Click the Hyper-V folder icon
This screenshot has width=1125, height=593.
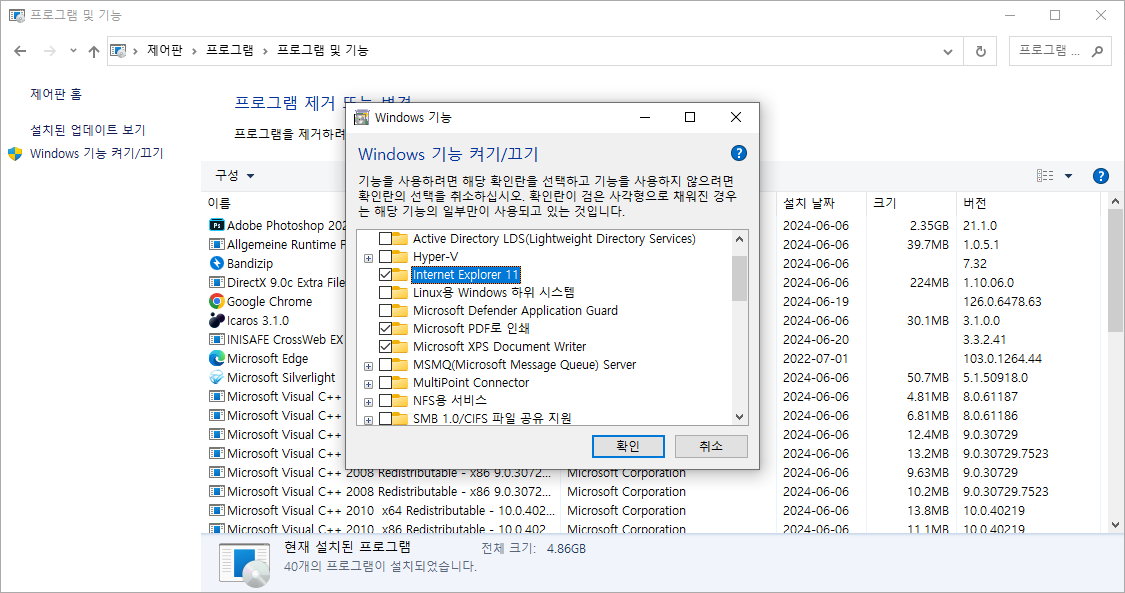point(400,257)
